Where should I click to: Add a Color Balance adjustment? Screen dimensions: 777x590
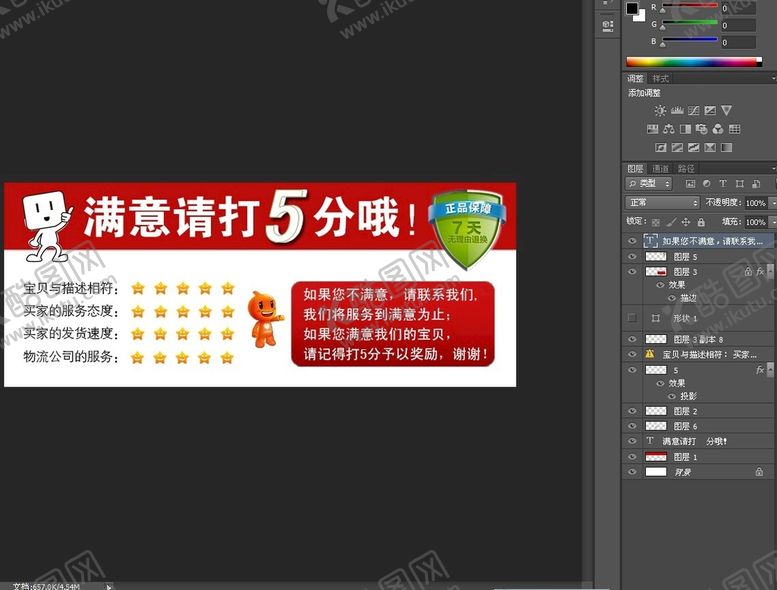point(669,129)
